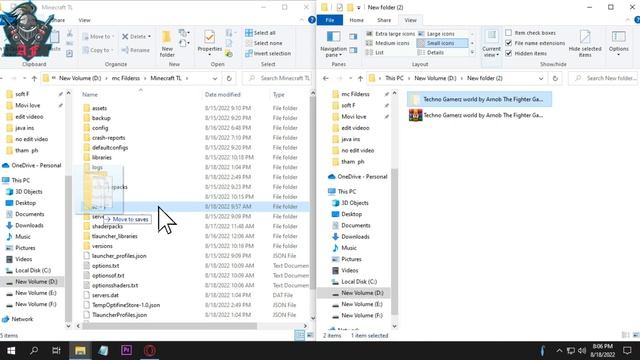Collapse the ribbon in the Minecraft TL window
The image size is (640, 360).
302,20
